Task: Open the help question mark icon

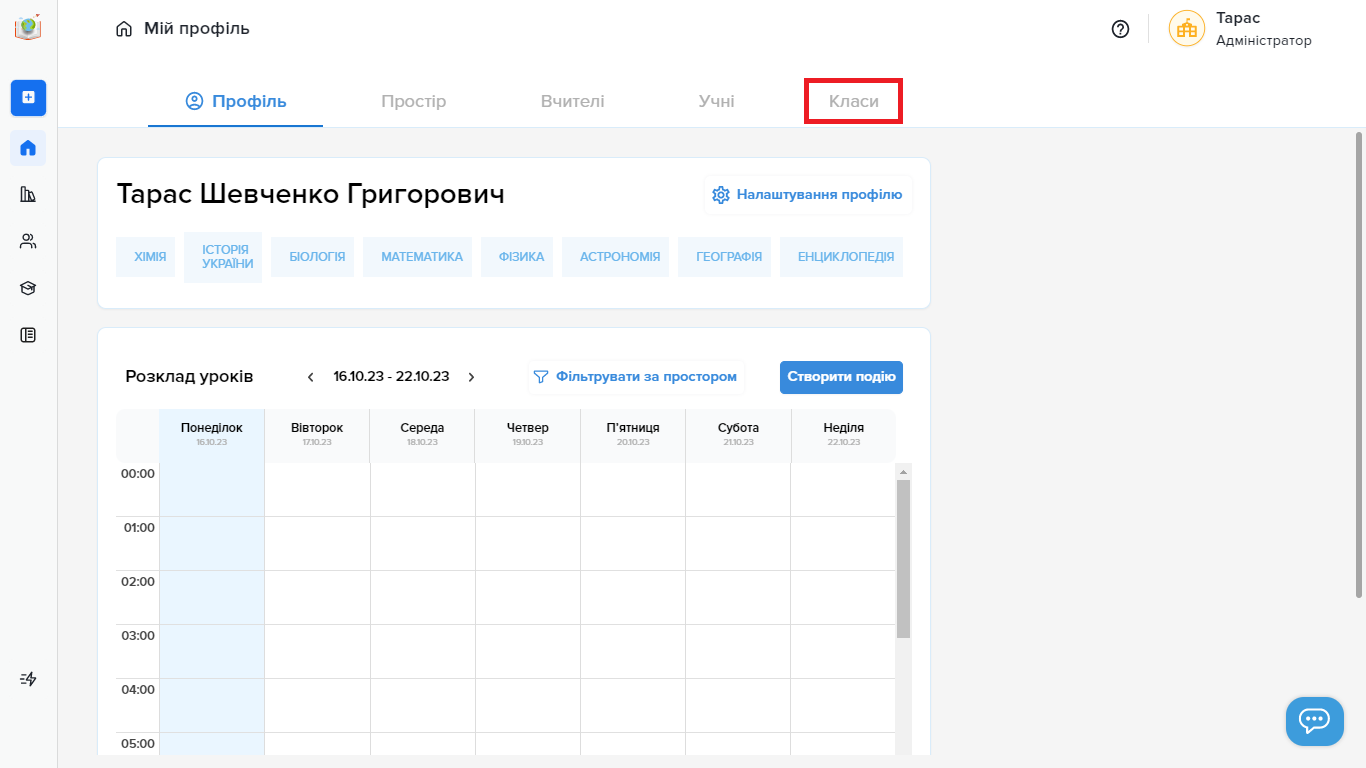Action: click(x=1120, y=29)
